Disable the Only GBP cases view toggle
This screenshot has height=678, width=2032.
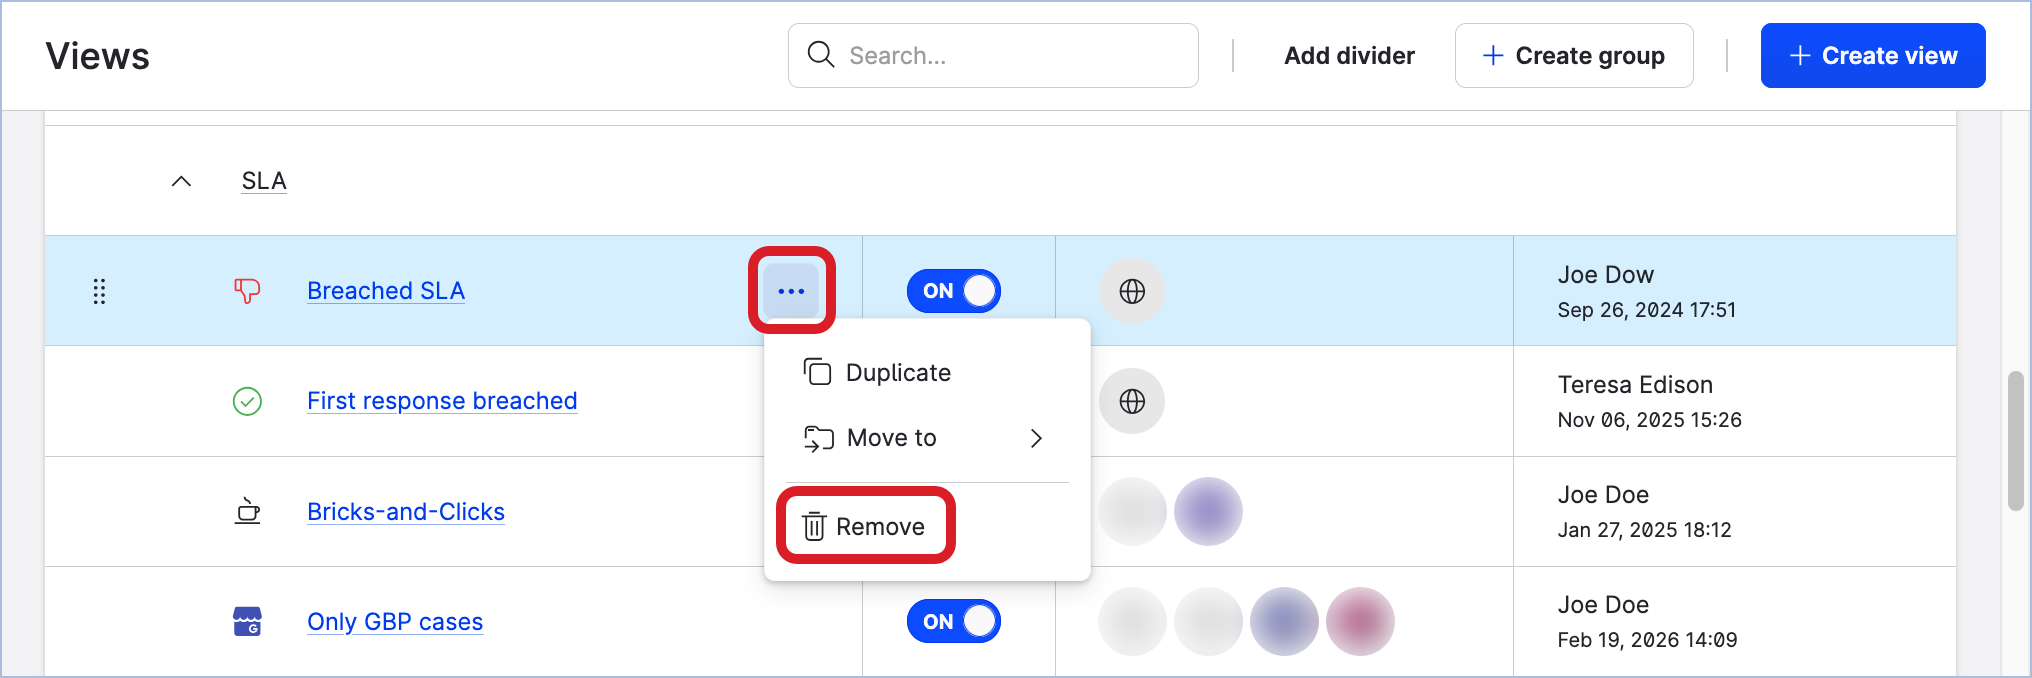click(x=954, y=621)
